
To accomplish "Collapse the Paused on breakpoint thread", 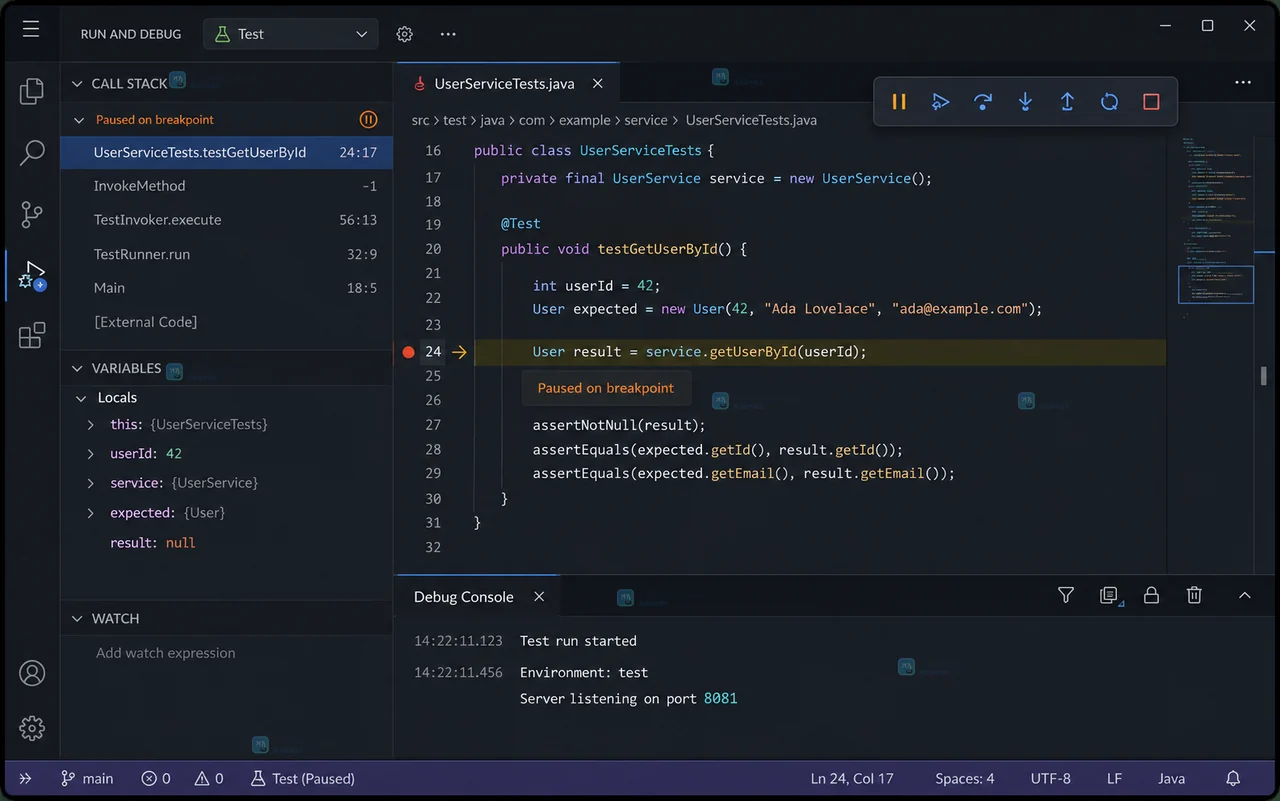I will pos(79,120).
